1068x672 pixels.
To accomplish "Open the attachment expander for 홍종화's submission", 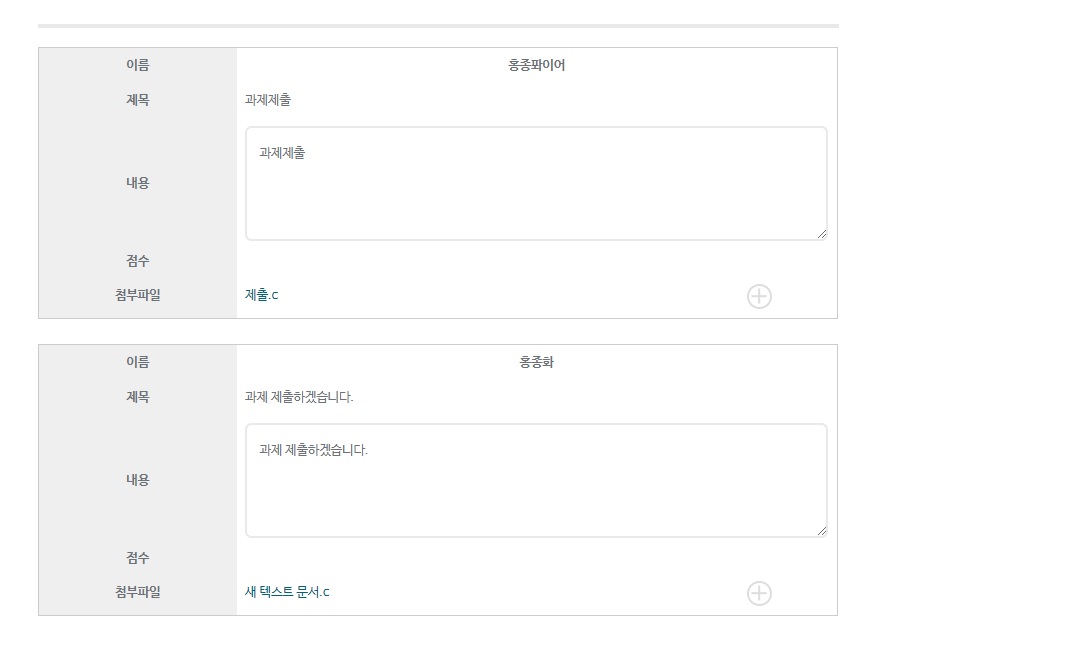I will [759, 593].
